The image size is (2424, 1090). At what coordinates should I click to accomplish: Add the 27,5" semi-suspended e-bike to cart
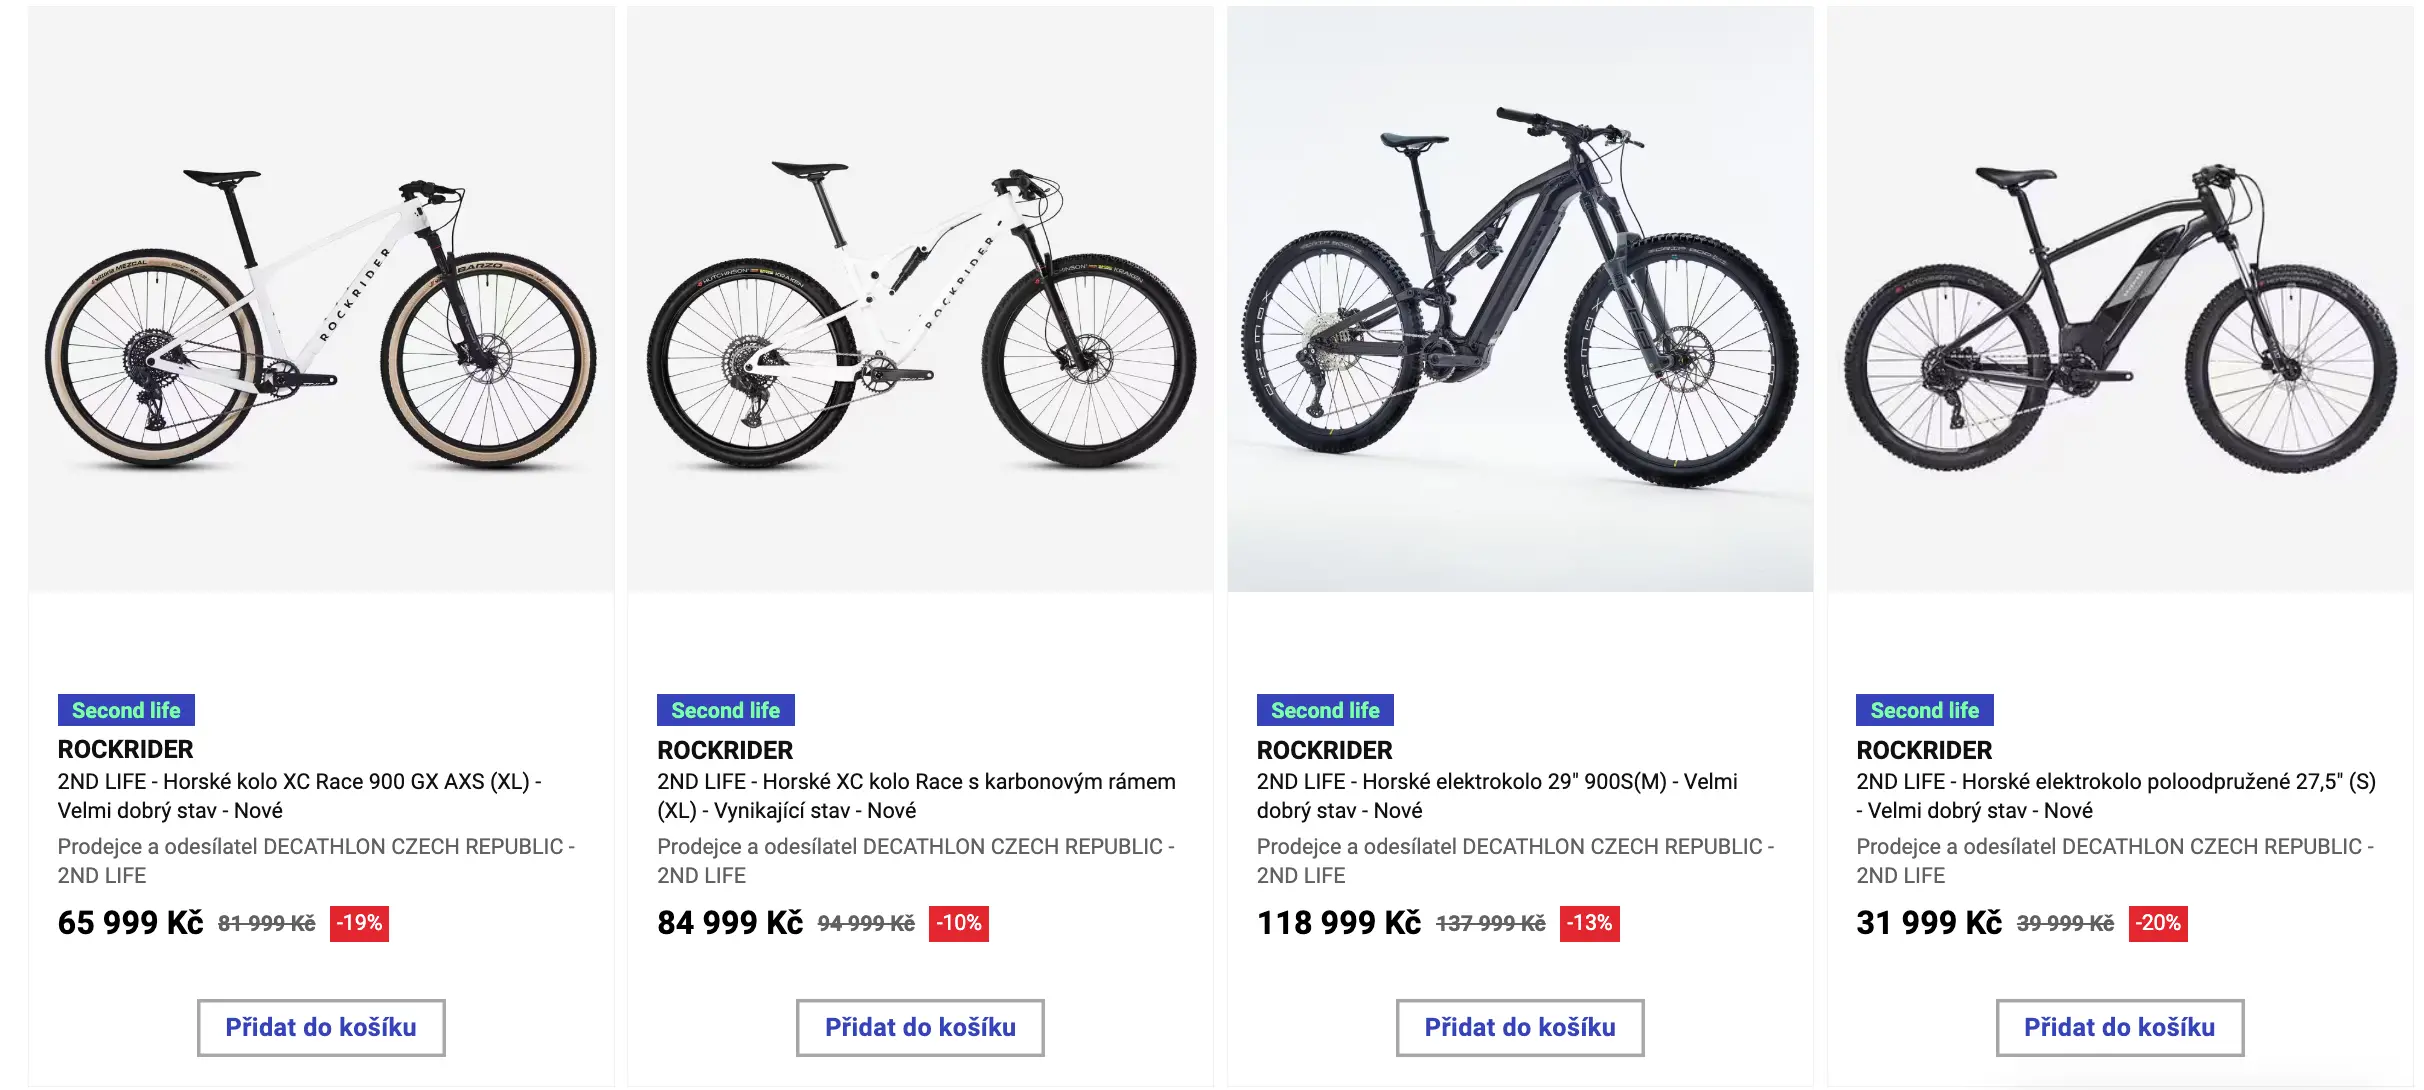[2119, 1027]
